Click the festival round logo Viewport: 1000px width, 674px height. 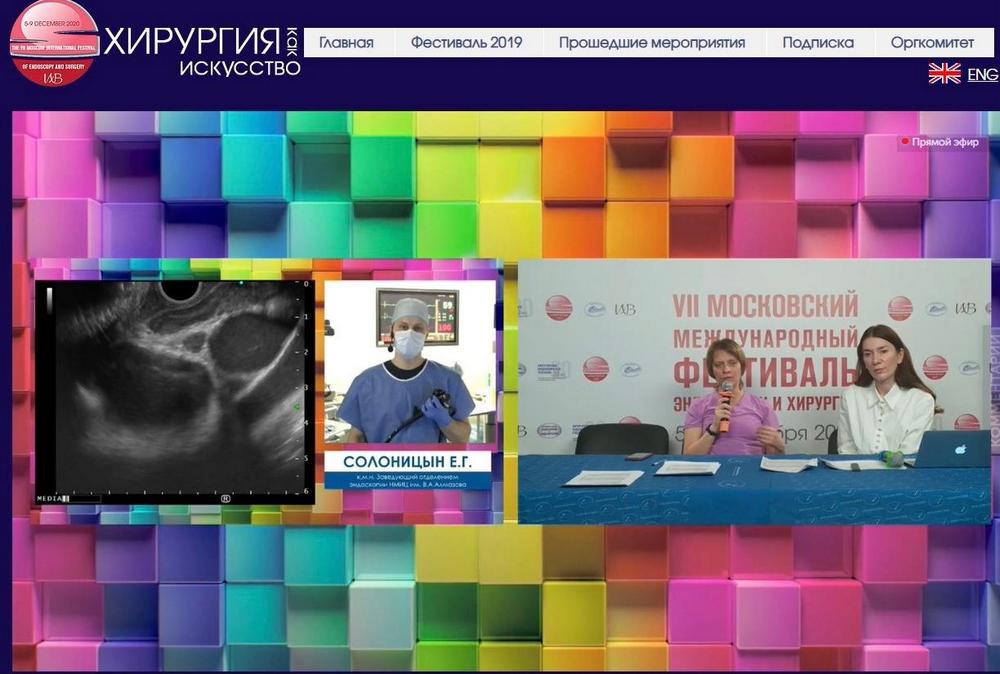click(x=53, y=44)
